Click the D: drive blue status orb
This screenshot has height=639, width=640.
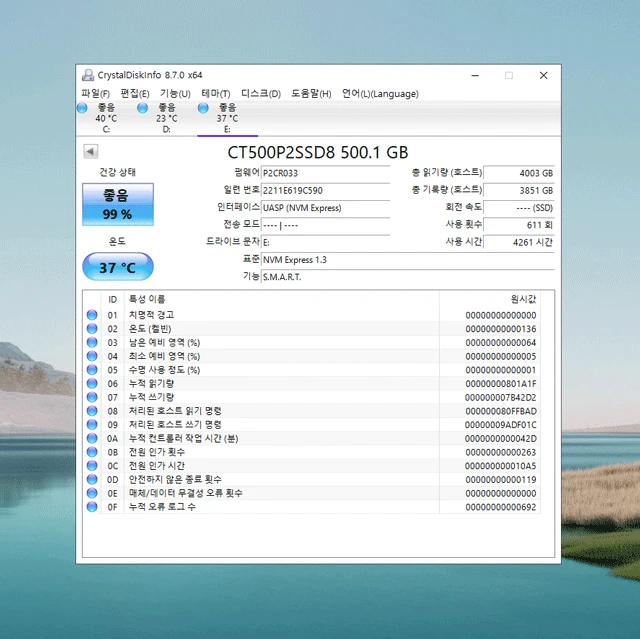point(142,108)
